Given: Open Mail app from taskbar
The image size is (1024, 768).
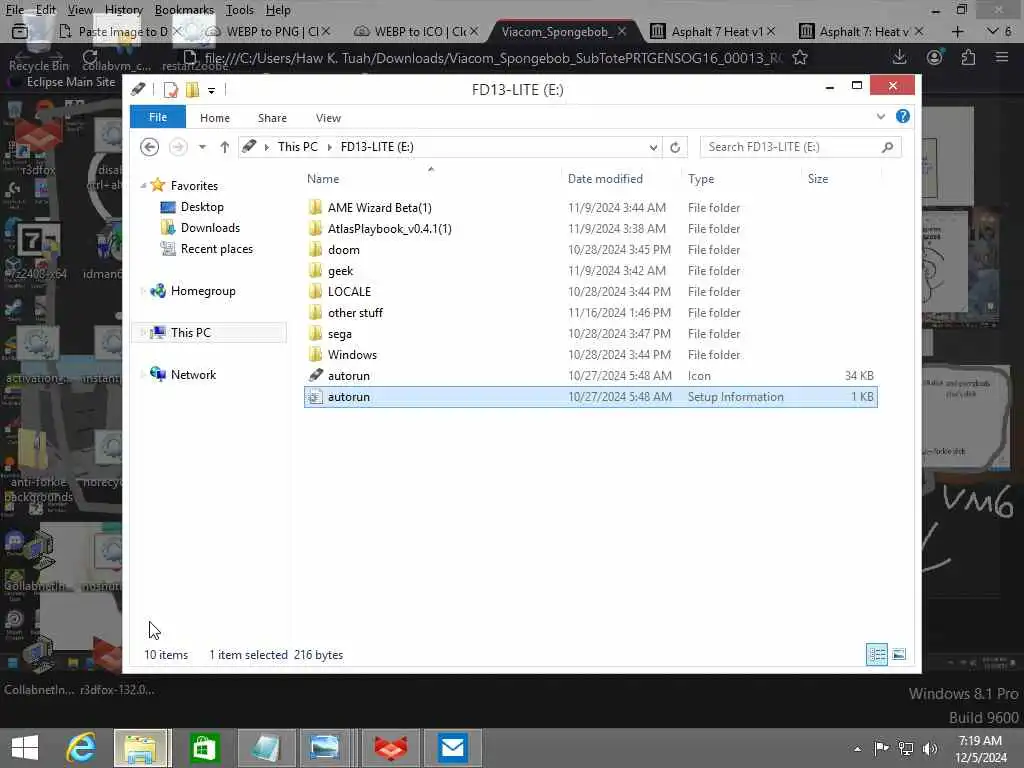Looking at the screenshot, I should click(x=452, y=748).
